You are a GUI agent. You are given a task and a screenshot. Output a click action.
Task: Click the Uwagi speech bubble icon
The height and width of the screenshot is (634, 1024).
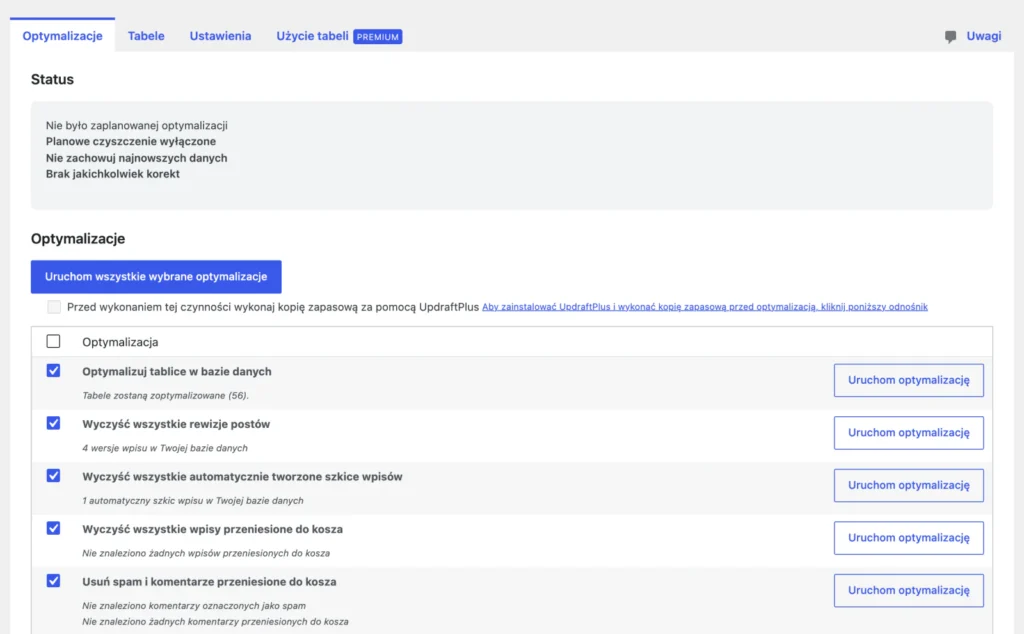click(950, 37)
